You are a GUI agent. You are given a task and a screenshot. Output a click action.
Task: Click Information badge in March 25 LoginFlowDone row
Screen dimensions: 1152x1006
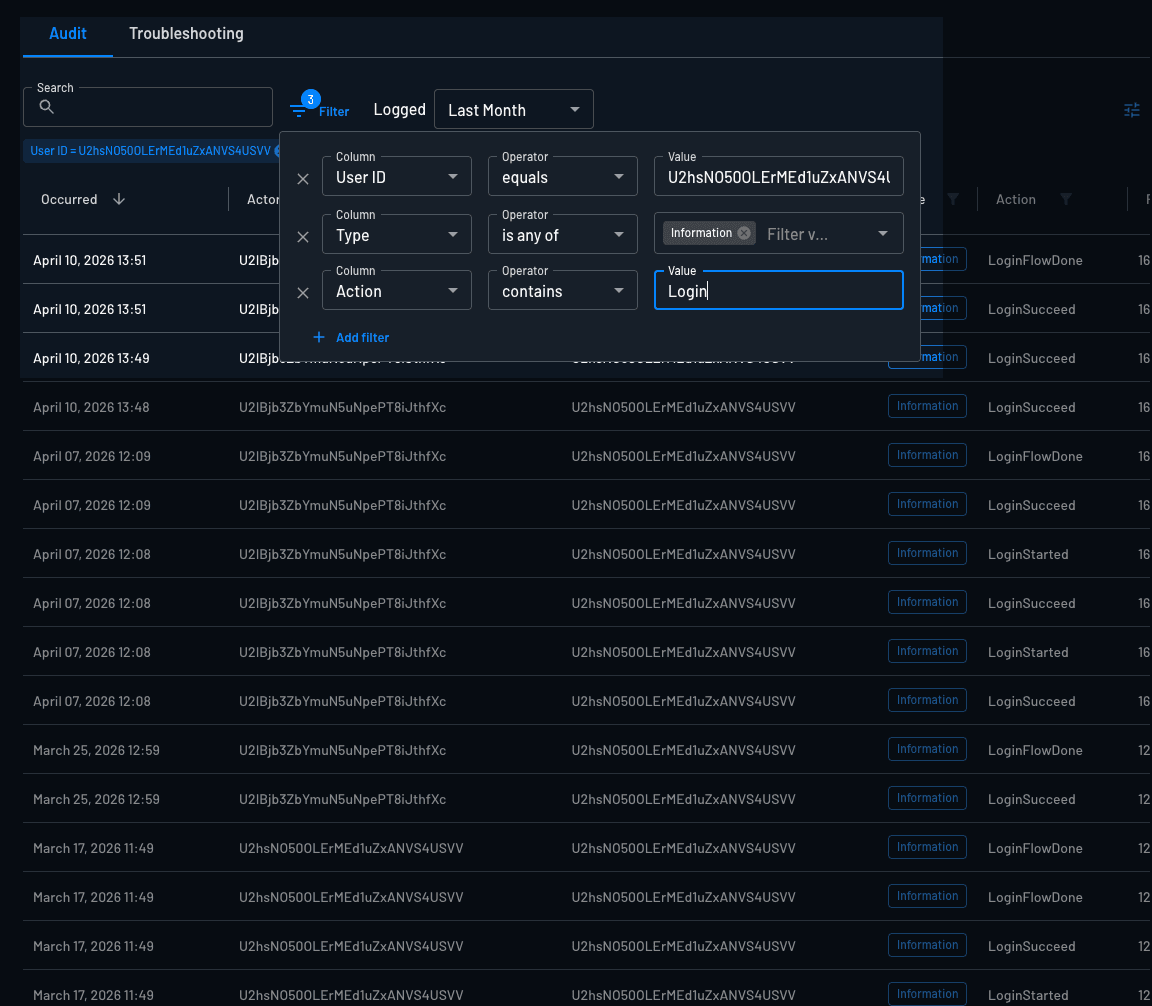927,750
